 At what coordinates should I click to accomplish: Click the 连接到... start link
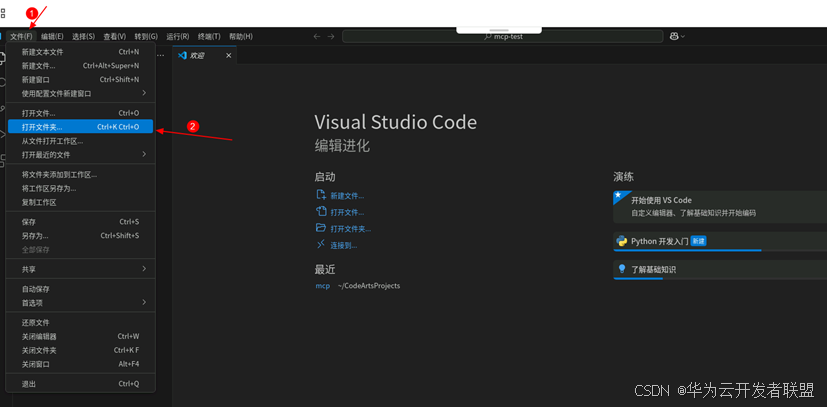click(x=344, y=245)
